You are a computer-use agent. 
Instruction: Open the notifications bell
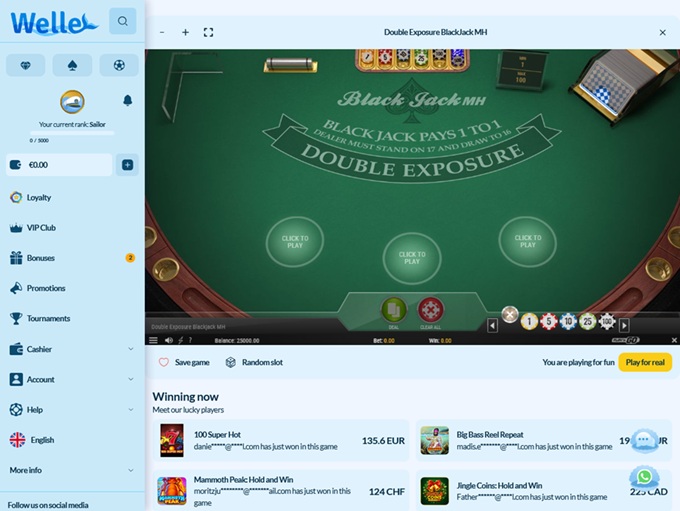coord(127,101)
